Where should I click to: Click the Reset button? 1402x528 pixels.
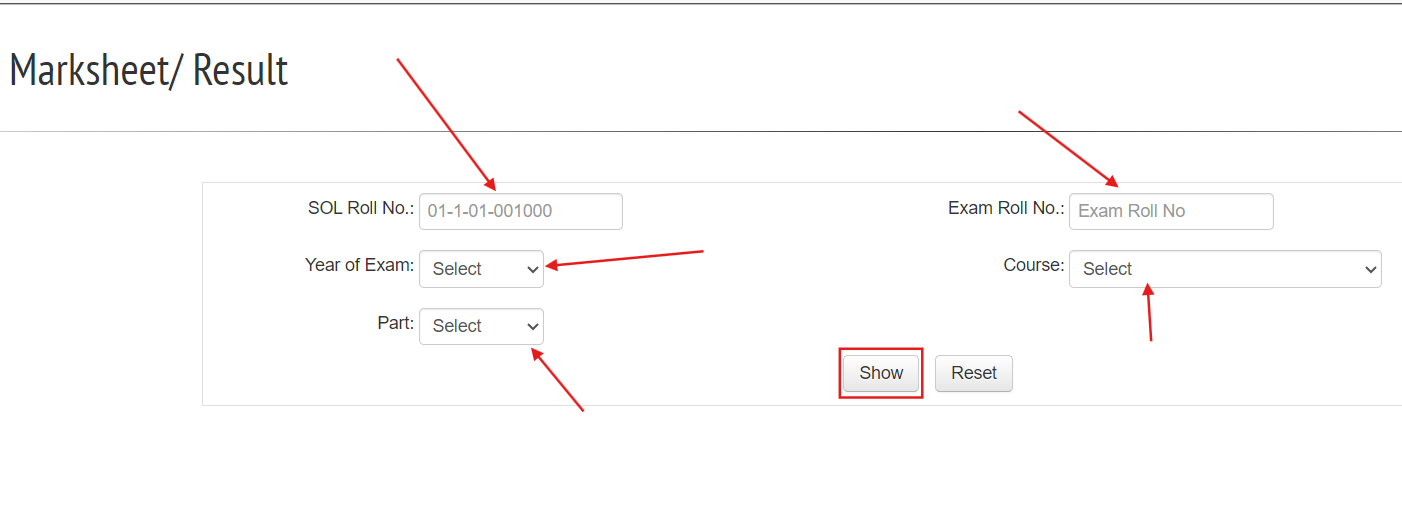pyautogui.click(x=973, y=373)
